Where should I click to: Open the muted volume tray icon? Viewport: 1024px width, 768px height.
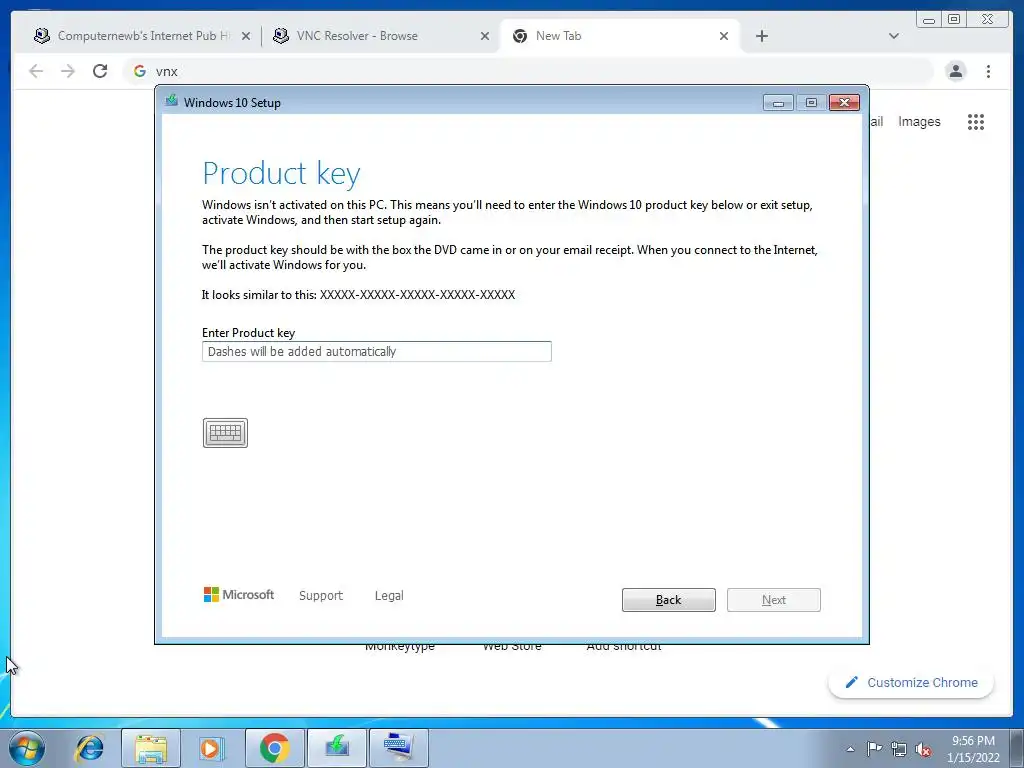pyautogui.click(x=923, y=750)
